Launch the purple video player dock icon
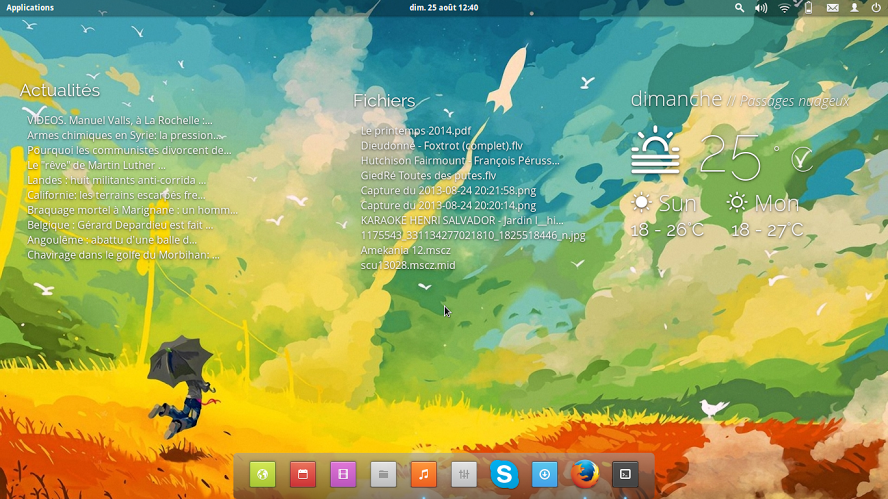888x499 pixels. (x=343, y=474)
